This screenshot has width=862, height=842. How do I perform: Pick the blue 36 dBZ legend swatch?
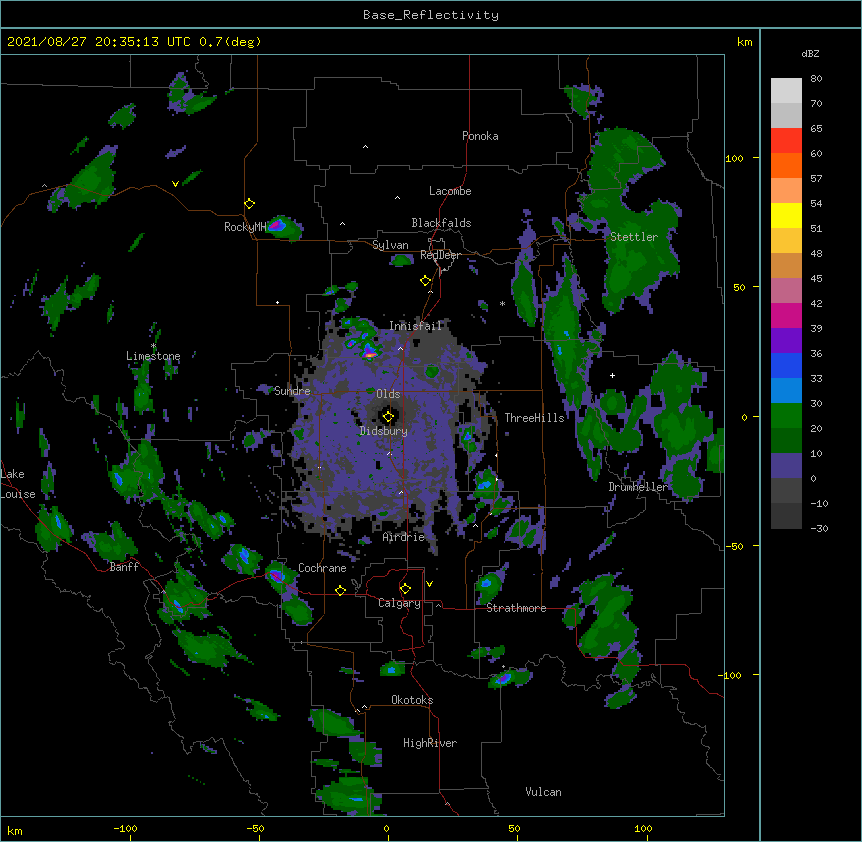[786, 365]
